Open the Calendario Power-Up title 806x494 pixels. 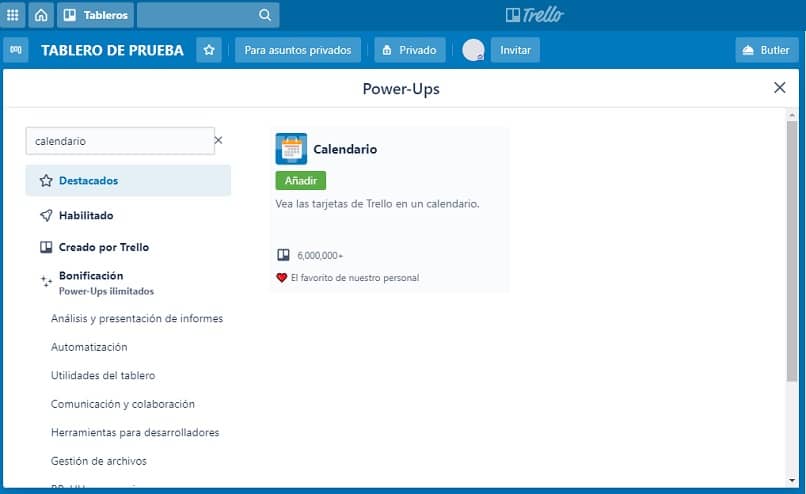[x=345, y=149]
